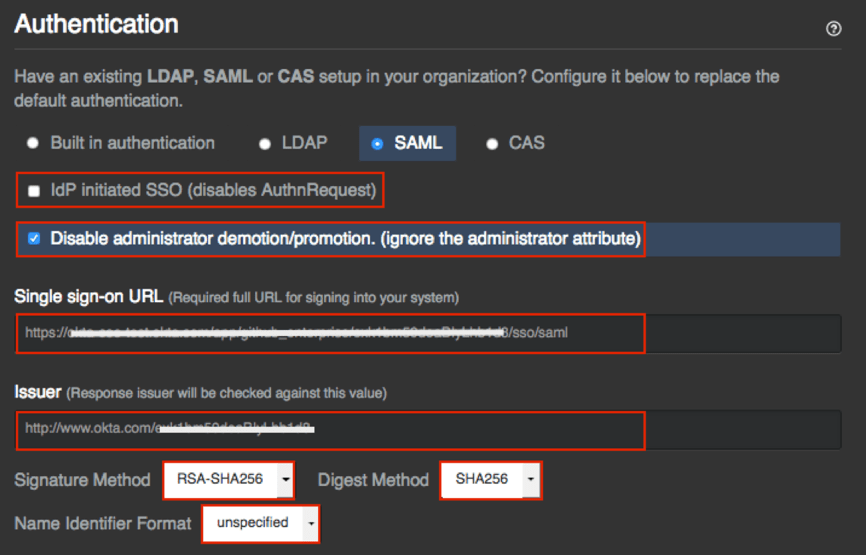Enable IdP initiated SSO checkbox

[34, 191]
